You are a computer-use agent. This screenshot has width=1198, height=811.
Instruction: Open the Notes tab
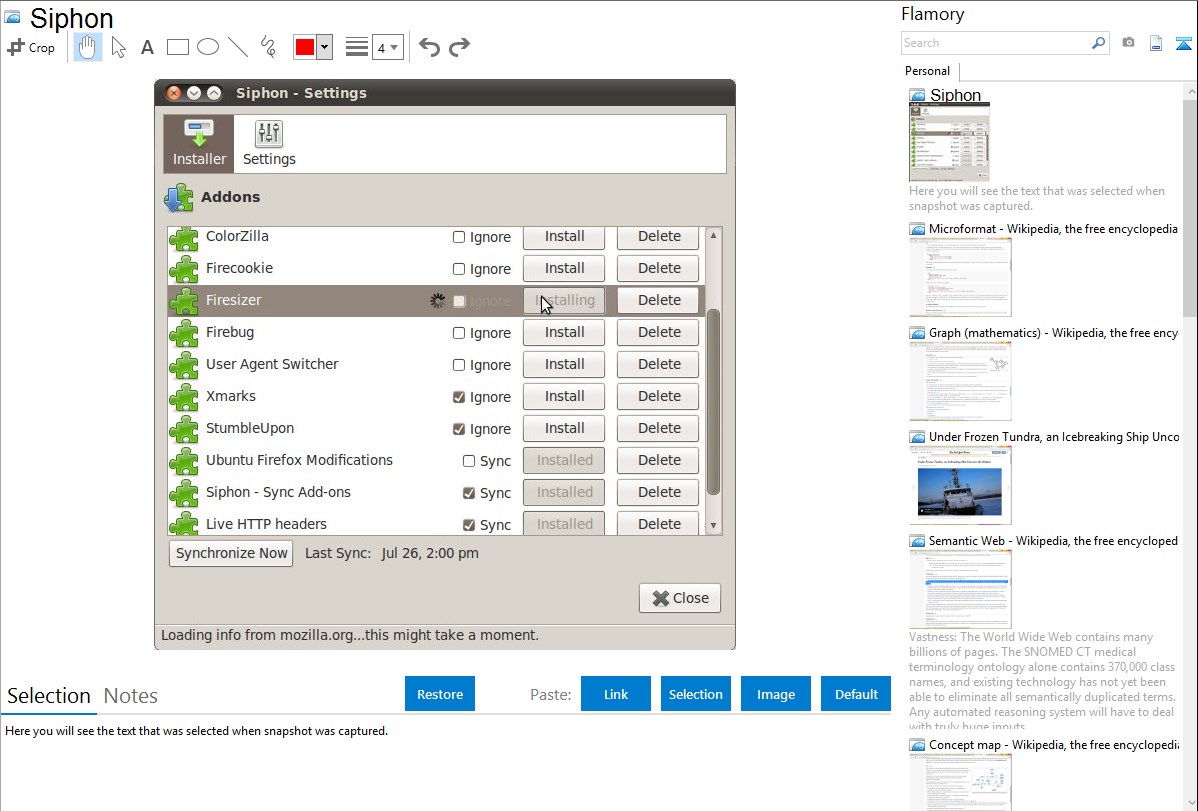point(131,696)
